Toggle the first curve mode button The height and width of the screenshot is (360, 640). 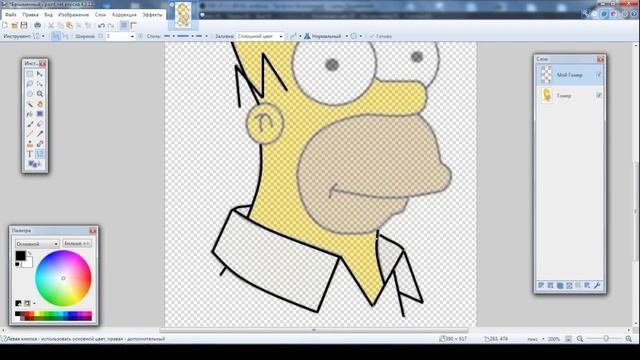click(x=56, y=36)
